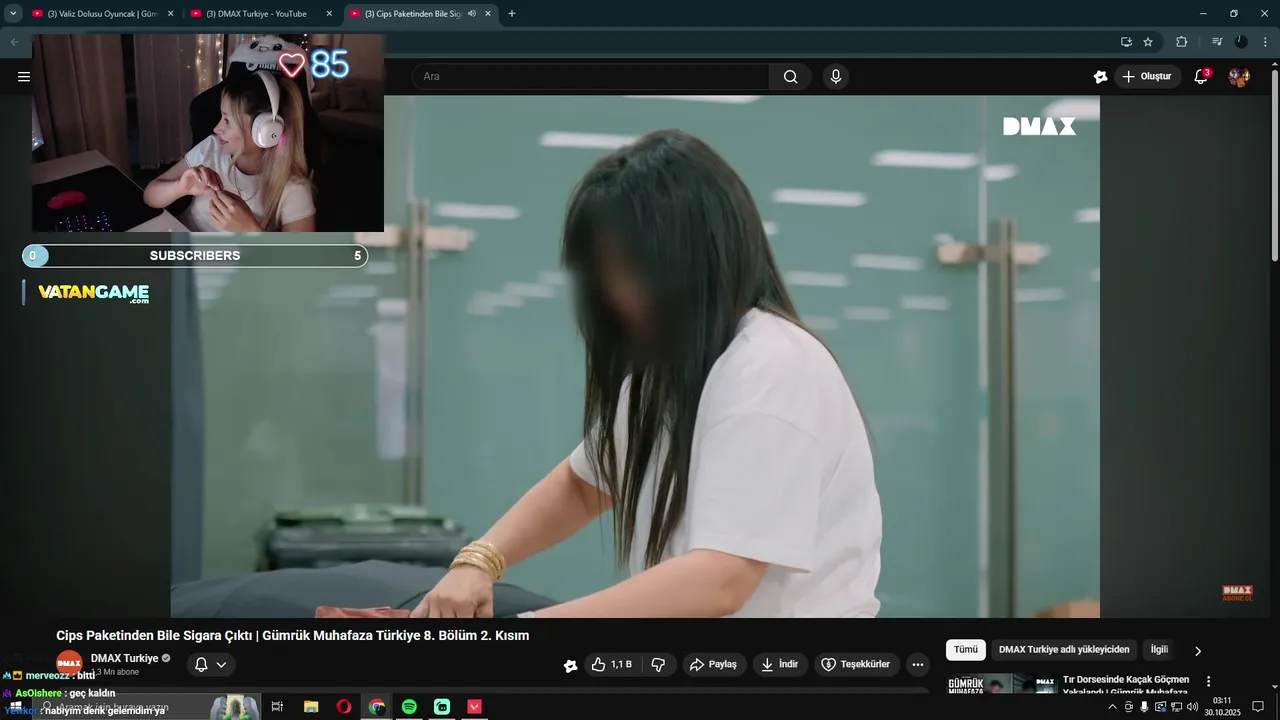Click the İndir download button

778,665
